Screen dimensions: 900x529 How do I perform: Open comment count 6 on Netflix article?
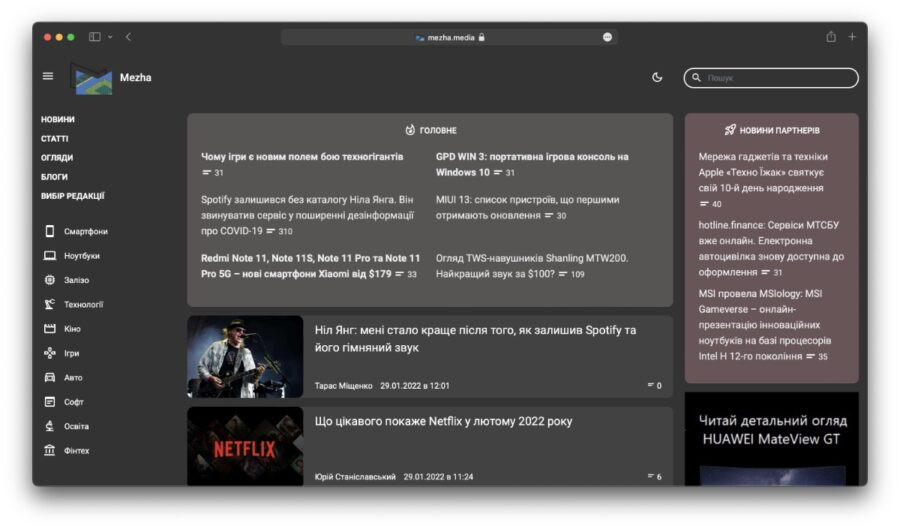(655, 476)
